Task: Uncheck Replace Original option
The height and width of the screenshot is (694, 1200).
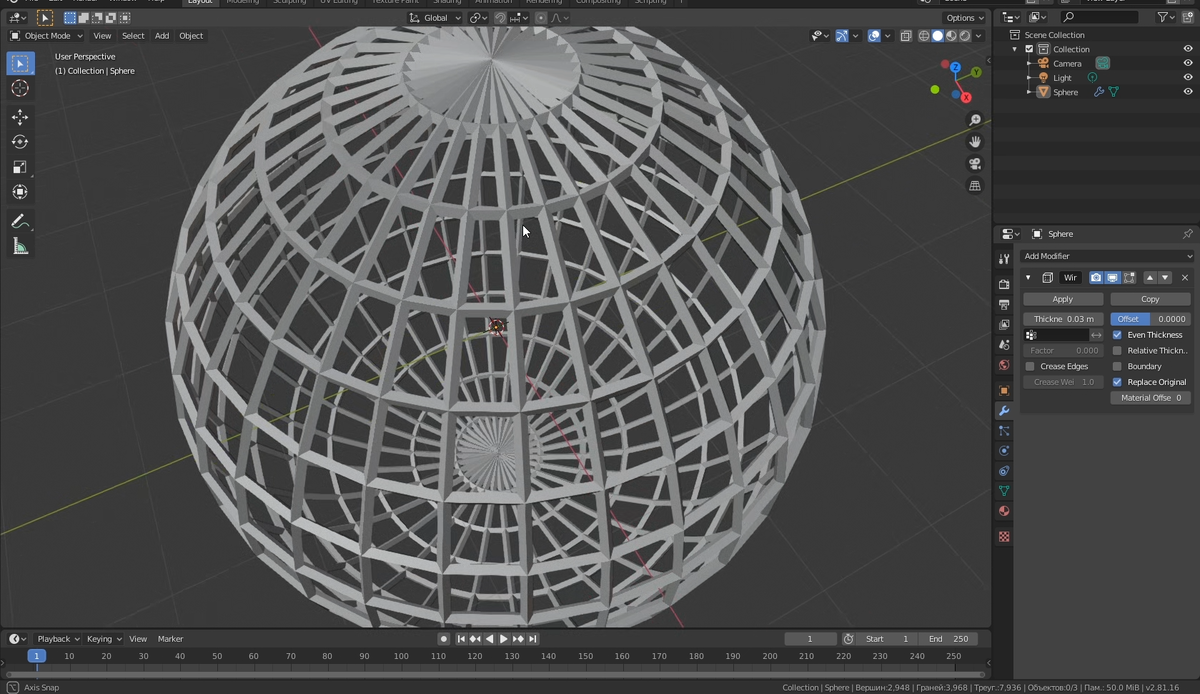Action: point(1117,382)
